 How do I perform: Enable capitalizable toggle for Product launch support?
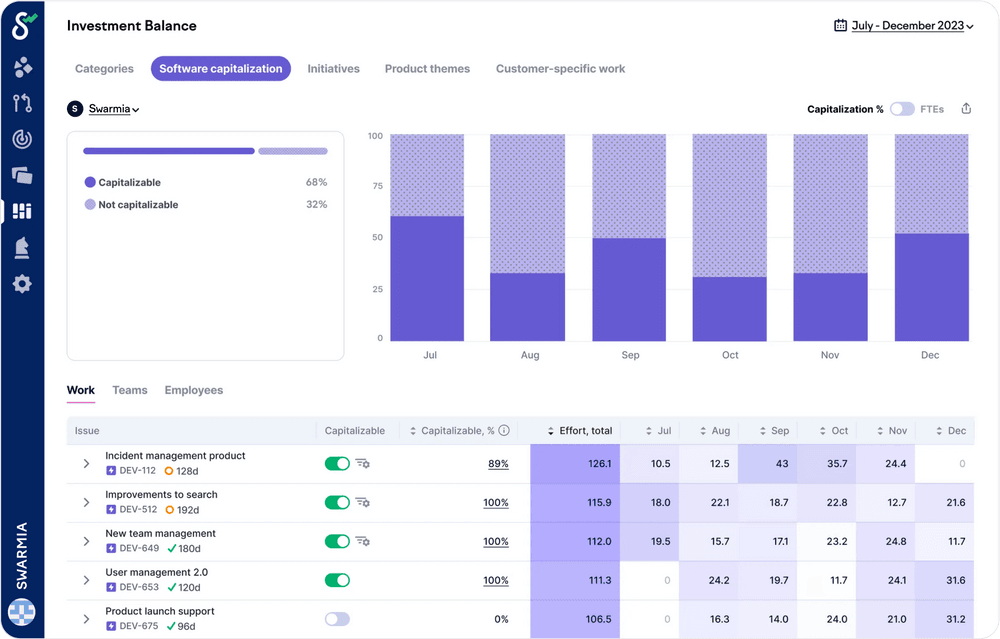[x=337, y=619]
